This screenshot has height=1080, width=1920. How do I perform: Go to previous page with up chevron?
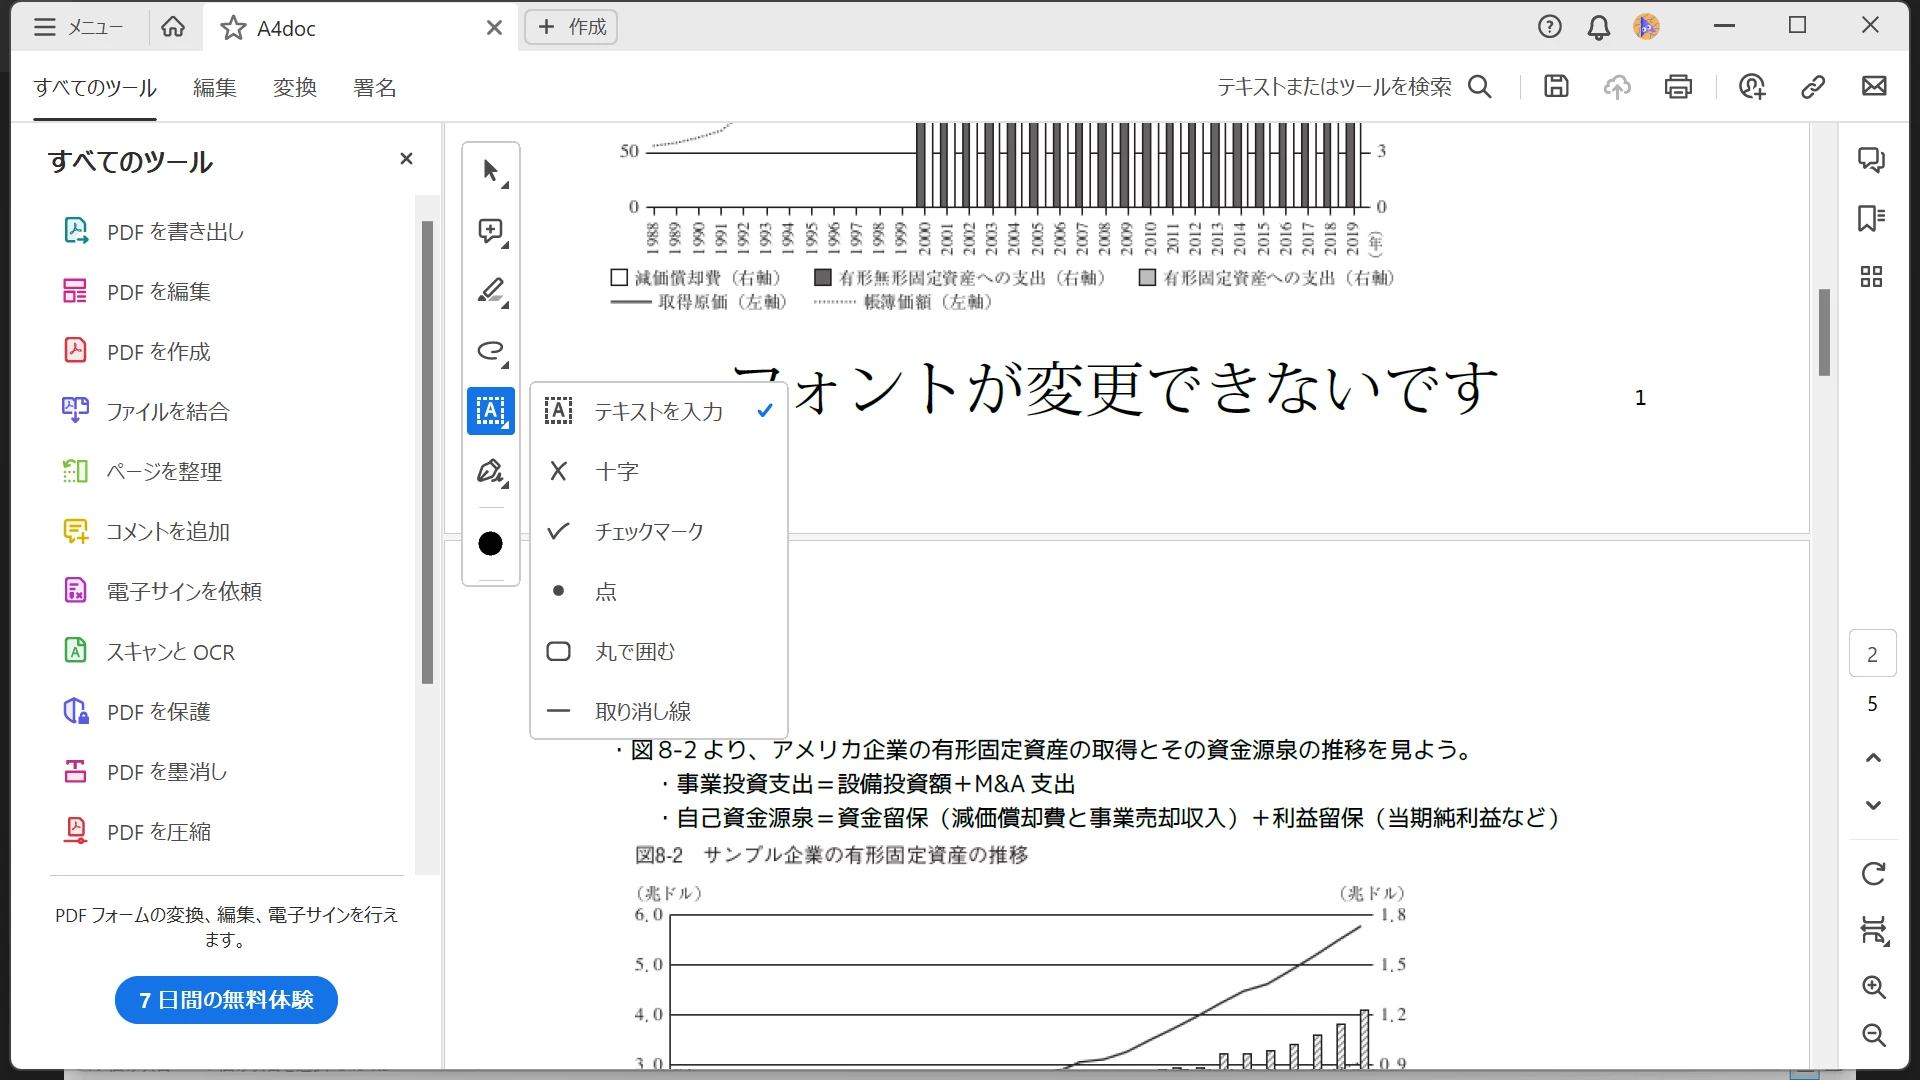[1873, 758]
